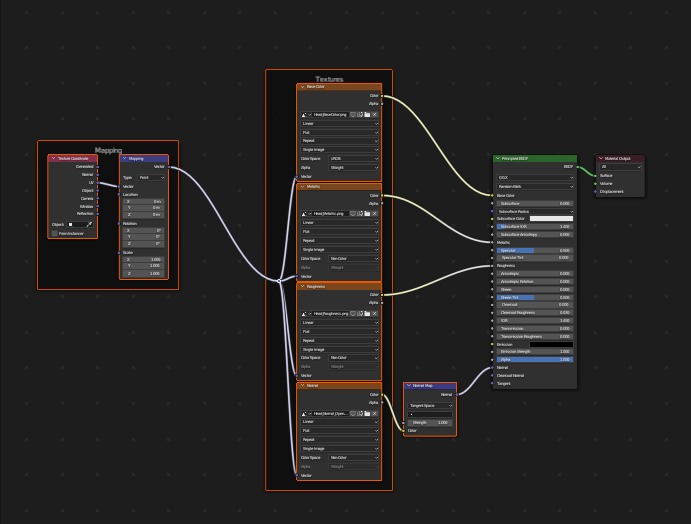This screenshot has width=691, height=524.
Task: Open the Random Walk subsurface method dropdown
Action: point(535,186)
